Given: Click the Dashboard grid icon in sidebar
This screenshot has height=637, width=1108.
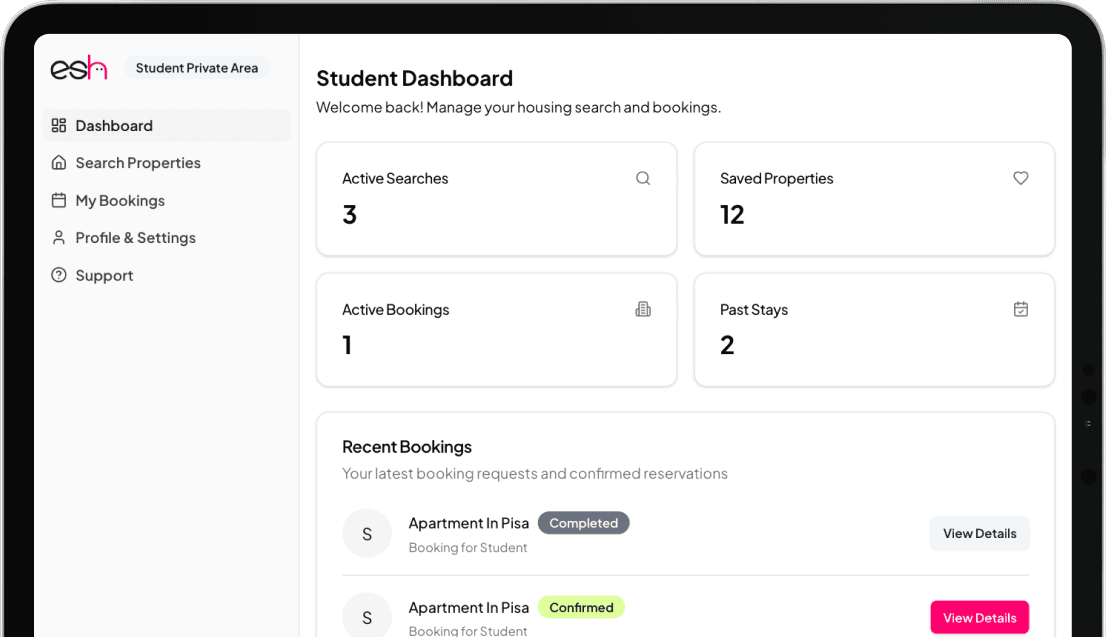Looking at the screenshot, I should pos(59,126).
